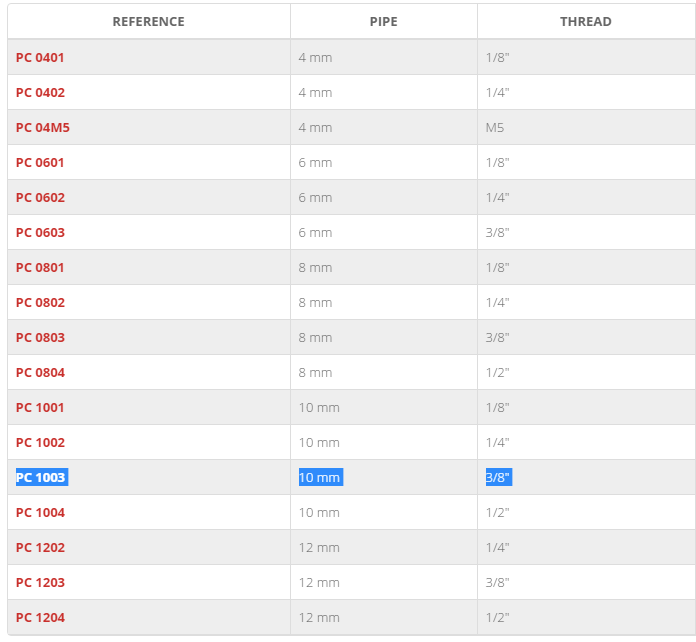Open the PC 0602 reference link
The width and height of the screenshot is (696, 642).
tap(40, 198)
